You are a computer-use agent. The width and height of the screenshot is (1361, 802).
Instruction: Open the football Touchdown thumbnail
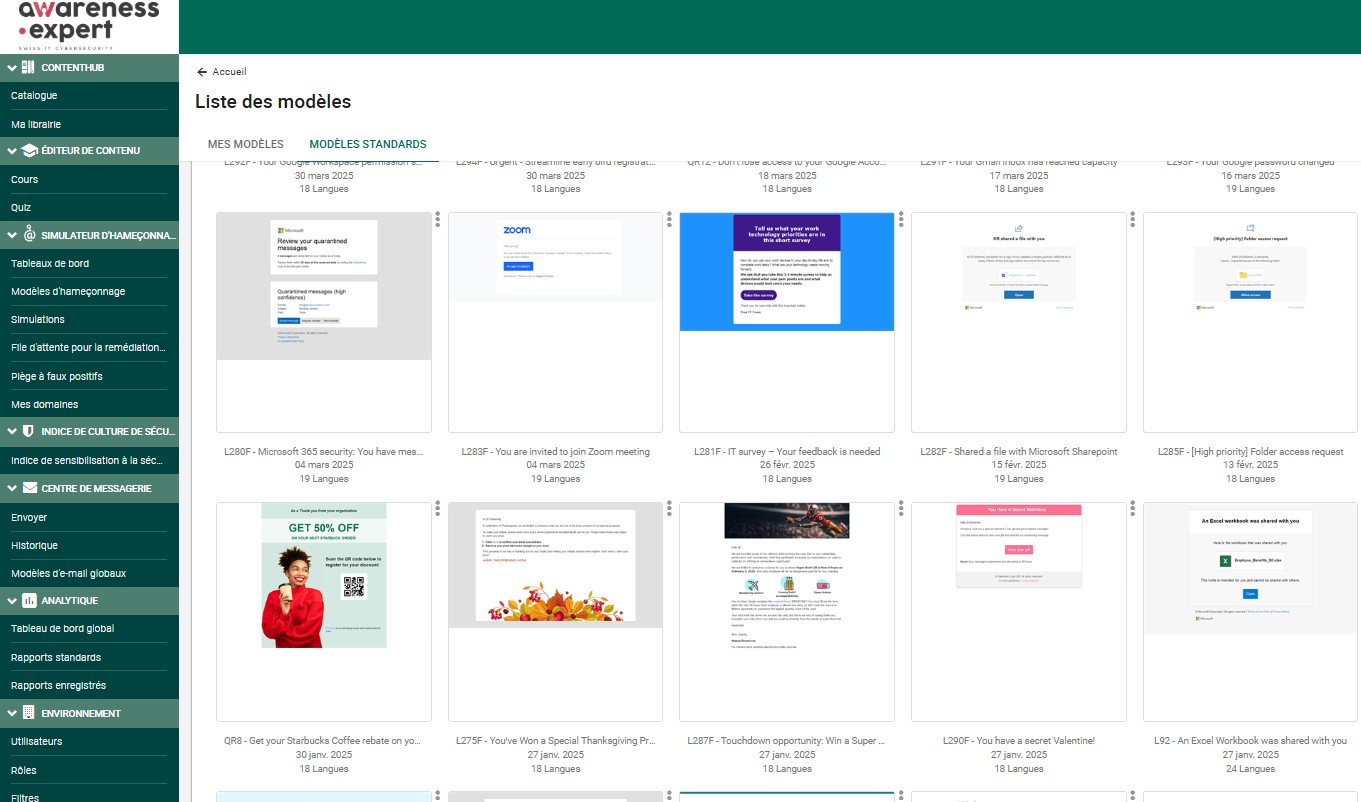(x=787, y=612)
